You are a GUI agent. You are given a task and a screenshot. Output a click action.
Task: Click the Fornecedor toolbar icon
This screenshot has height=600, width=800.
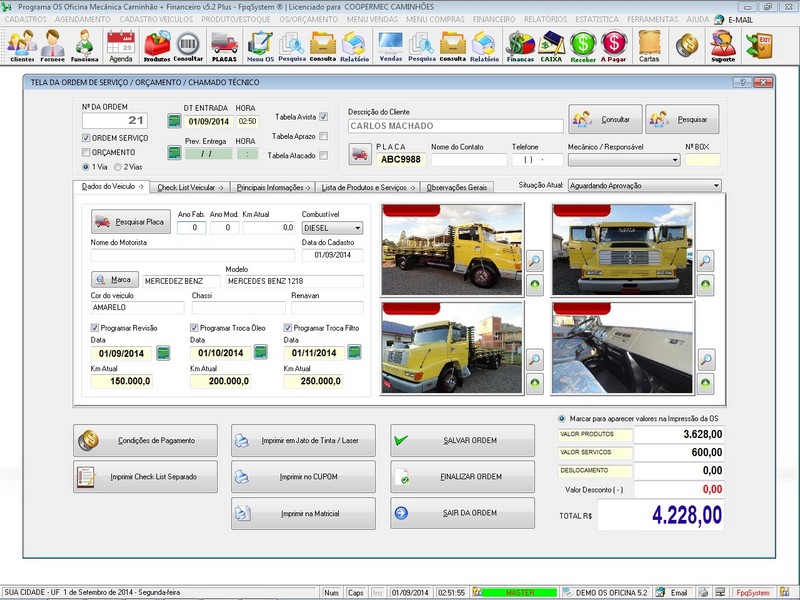52,44
